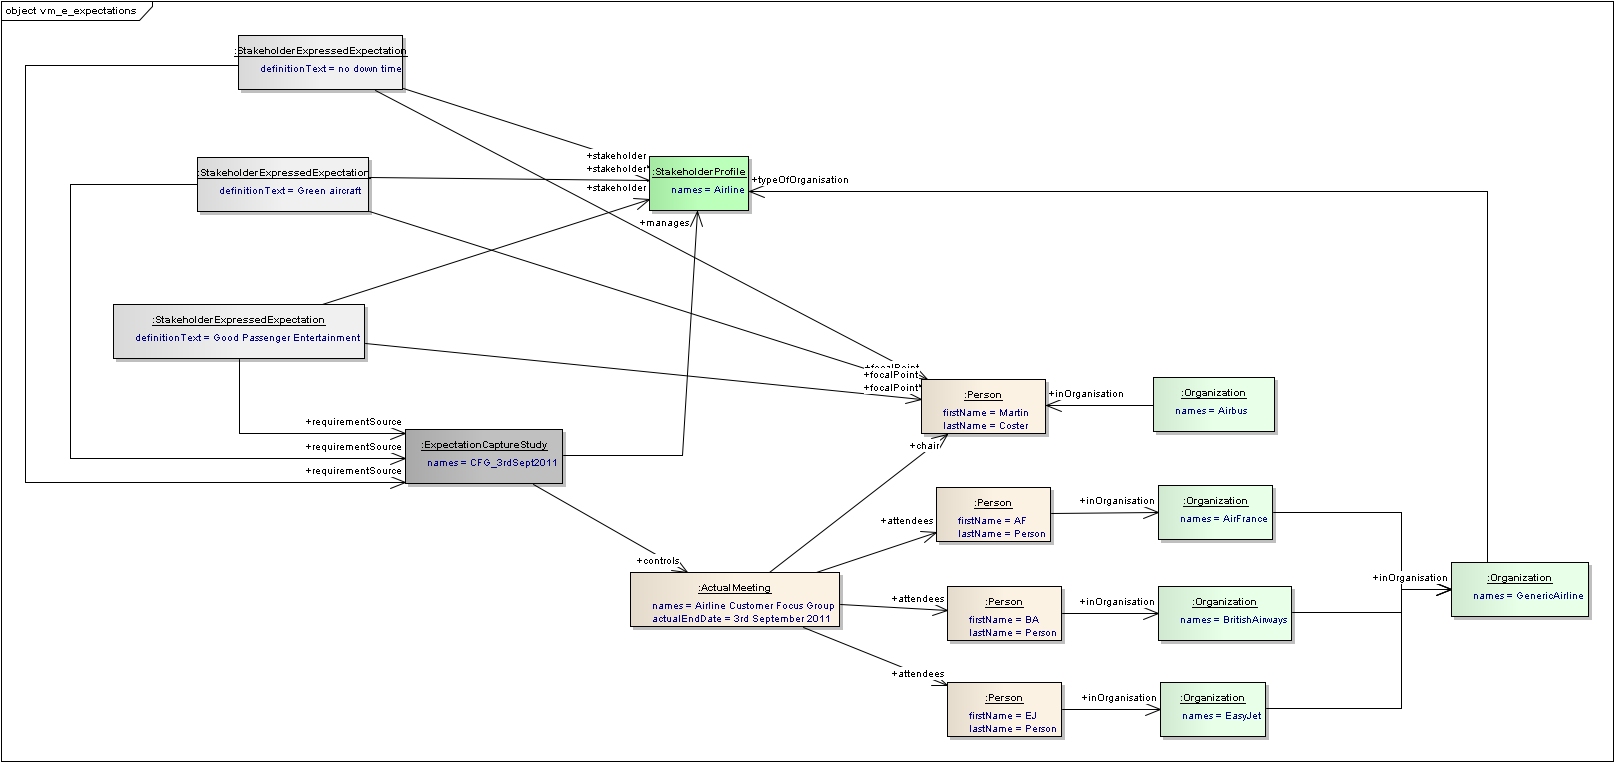1614x762 pixels.
Task: Select the '+chair' association label
Action: 925,446
